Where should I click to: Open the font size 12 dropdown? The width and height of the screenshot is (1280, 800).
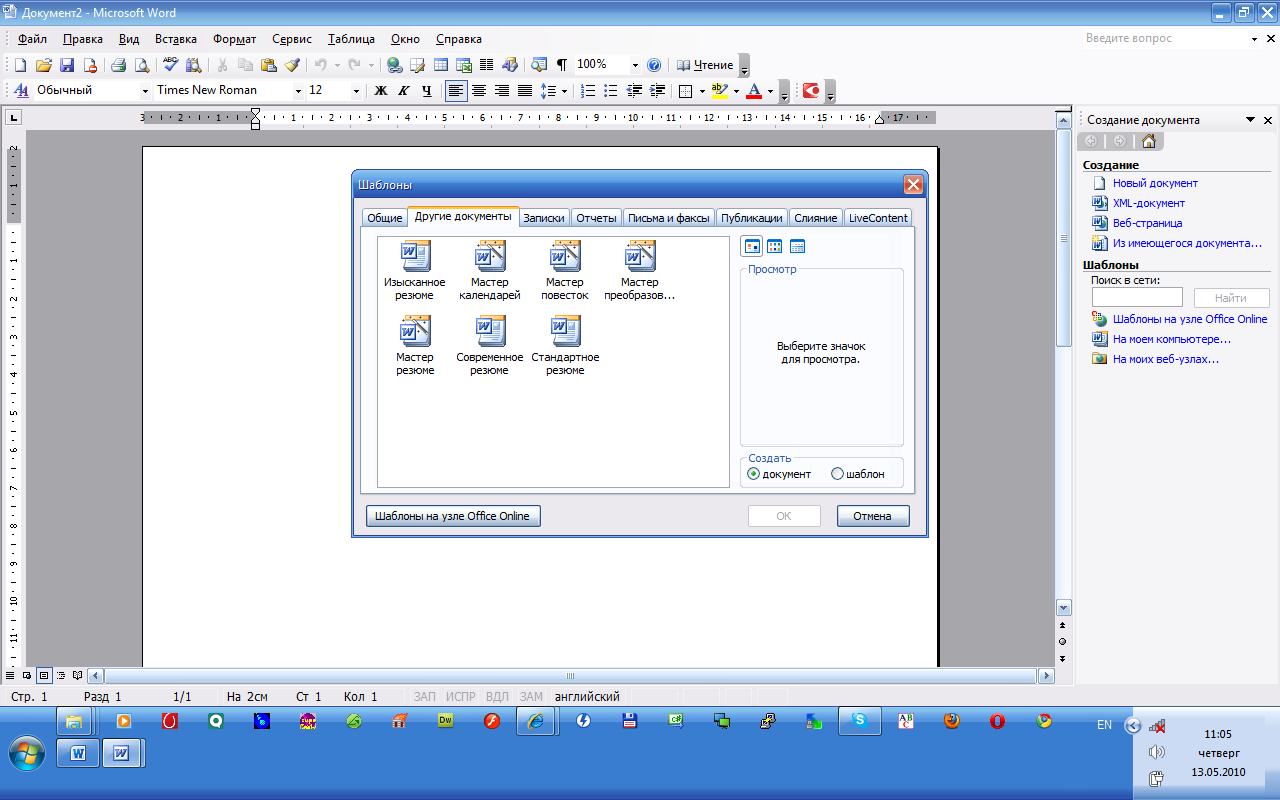(x=357, y=91)
